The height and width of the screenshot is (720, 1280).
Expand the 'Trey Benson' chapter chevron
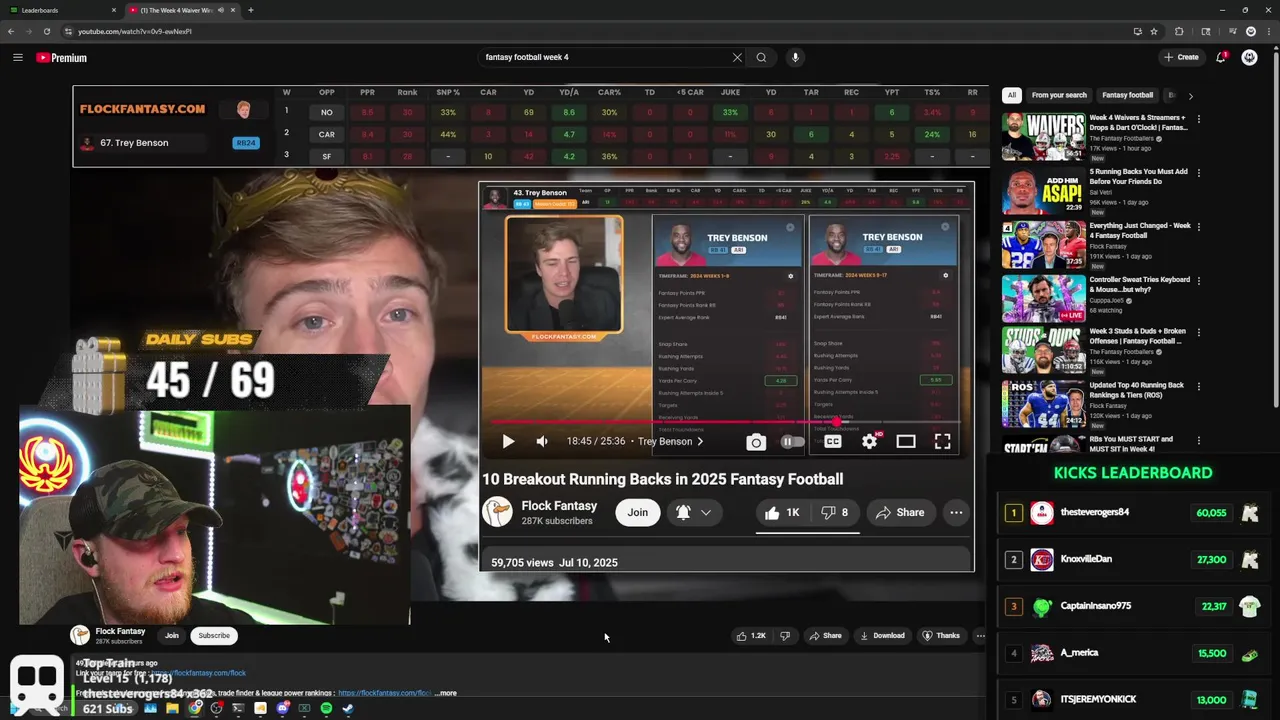[699, 441]
